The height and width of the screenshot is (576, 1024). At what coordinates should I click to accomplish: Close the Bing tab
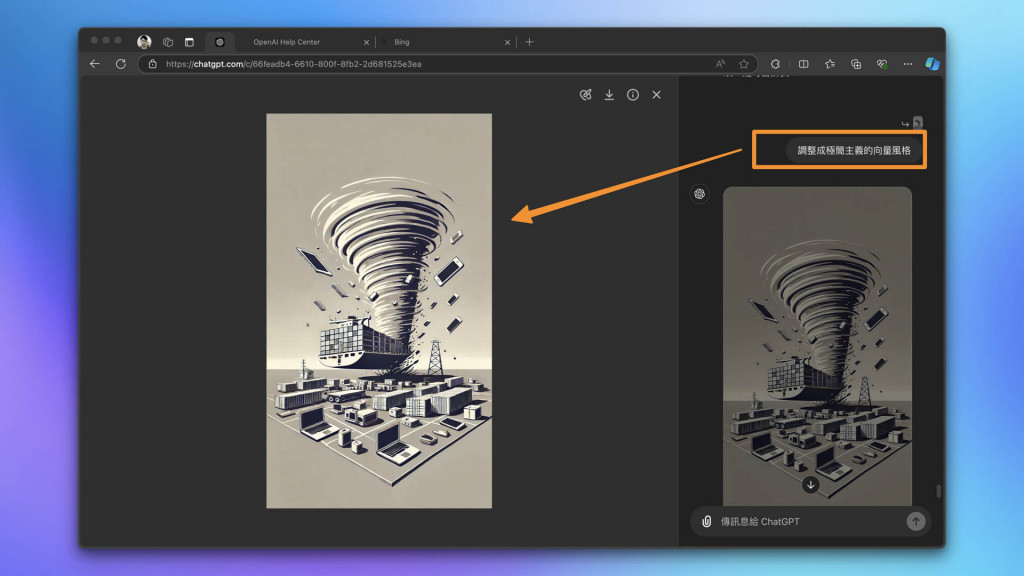click(x=507, y=42)
